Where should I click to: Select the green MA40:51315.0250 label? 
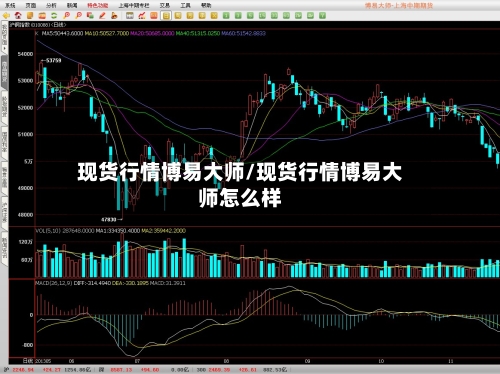coord(198,33)
